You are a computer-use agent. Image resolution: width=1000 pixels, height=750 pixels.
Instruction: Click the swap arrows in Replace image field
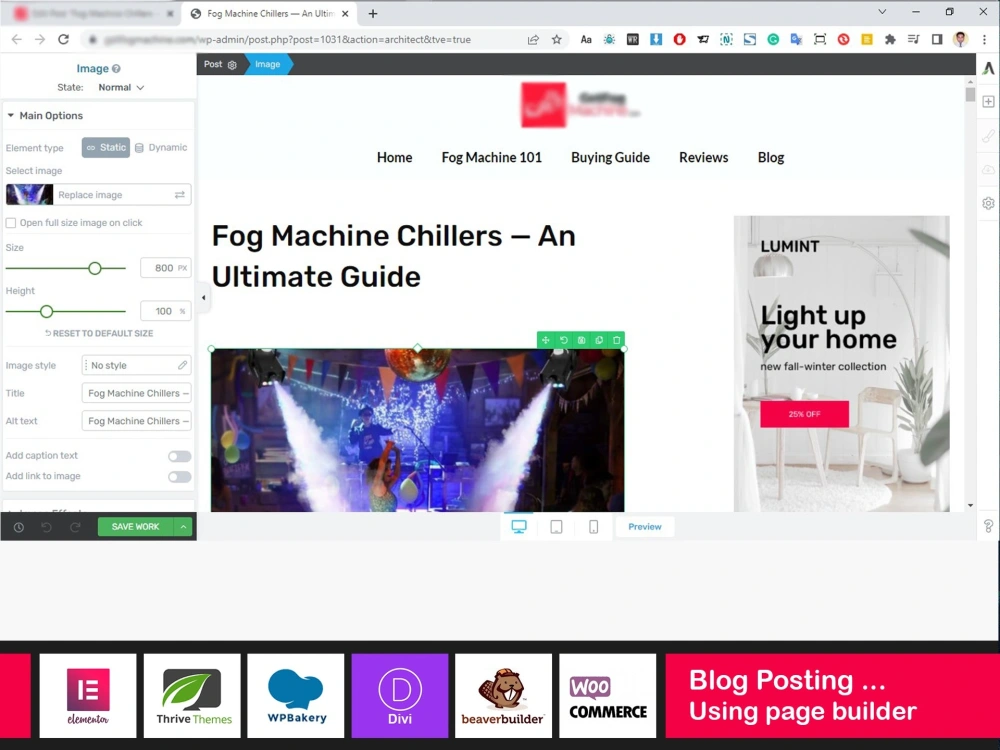pyautogui.click(x=180, y=195)
